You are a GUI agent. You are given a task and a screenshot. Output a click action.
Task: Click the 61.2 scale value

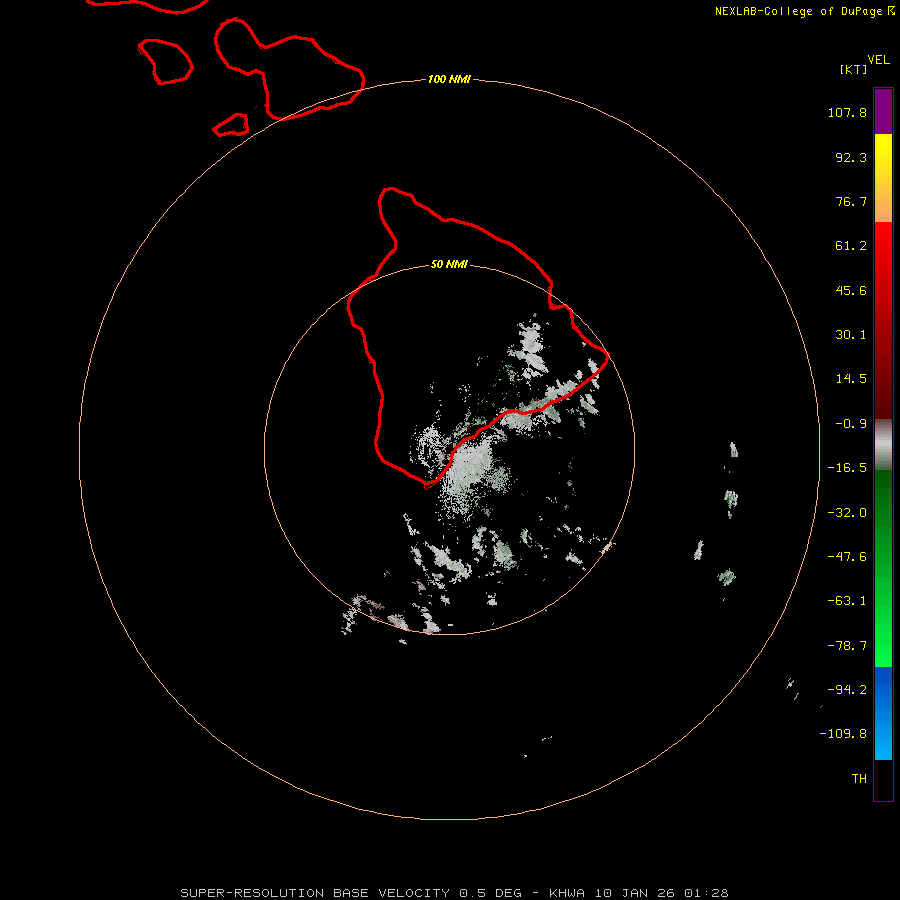coord(851,246)
